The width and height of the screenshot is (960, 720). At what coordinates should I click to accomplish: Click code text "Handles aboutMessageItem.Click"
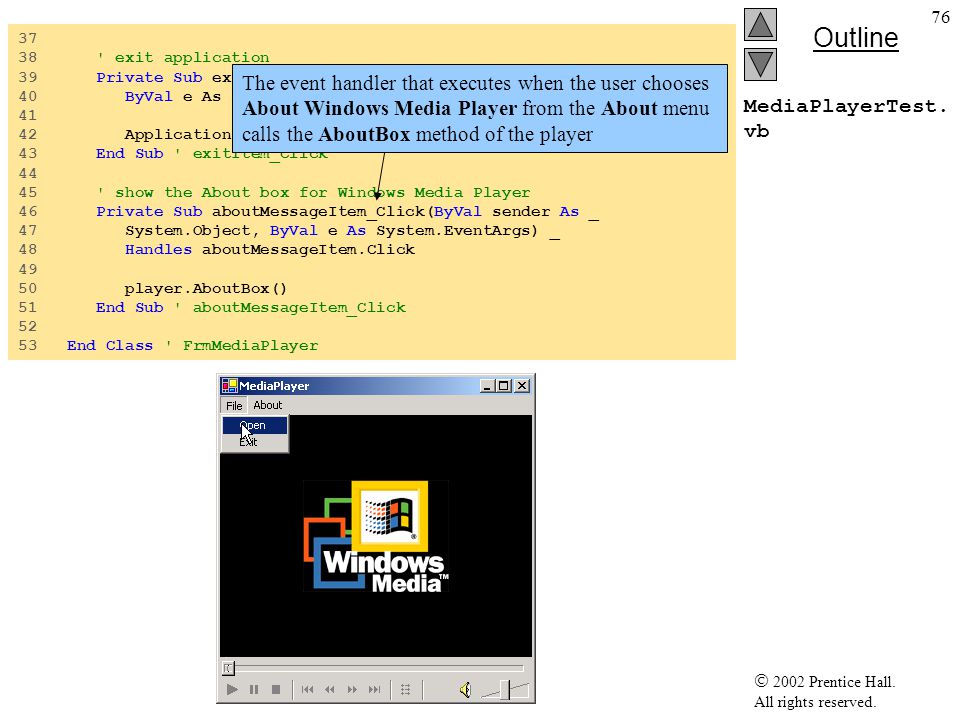click(x=270, y=250)
